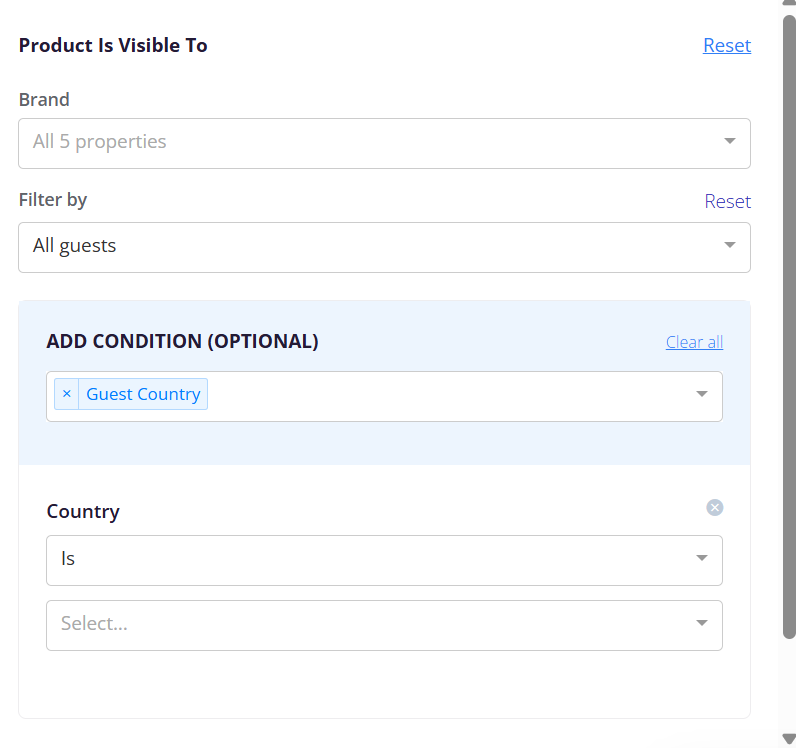Viewport: 796px width, 748px height.
Task: Click the country Select dropdown arrow
Action: (x=702, y=623)
